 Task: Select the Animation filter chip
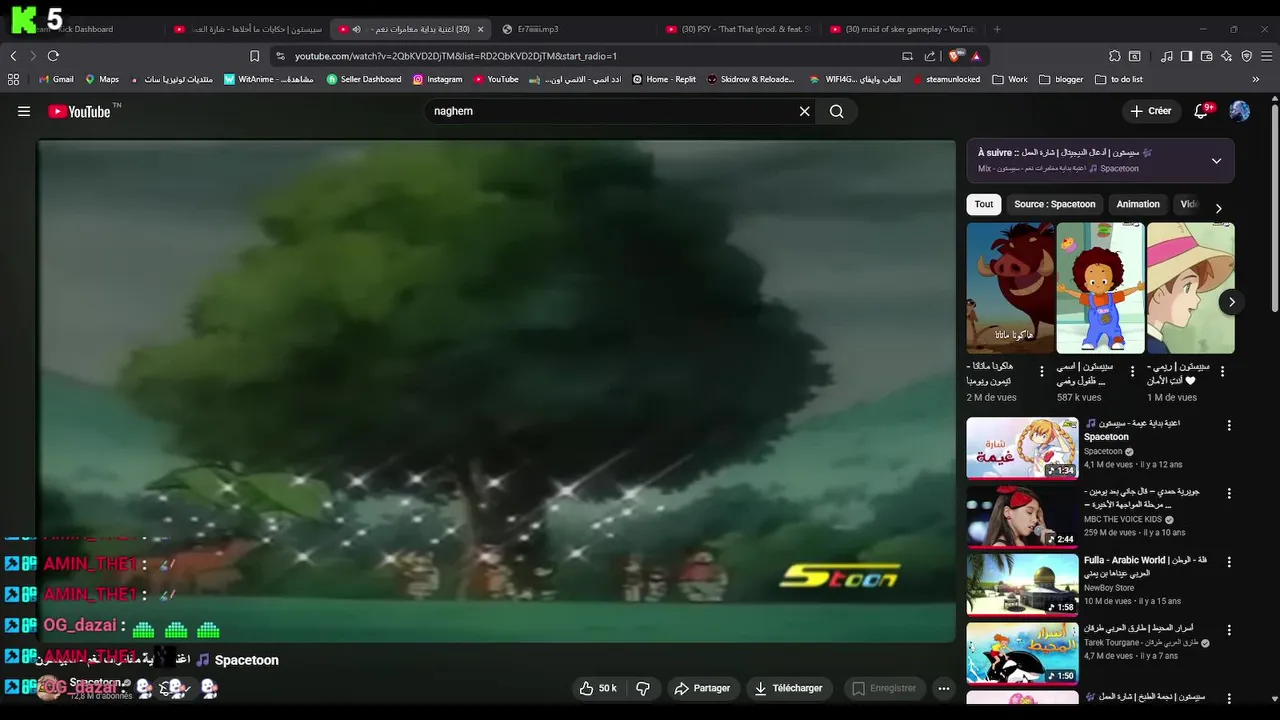coord(1138,204)
